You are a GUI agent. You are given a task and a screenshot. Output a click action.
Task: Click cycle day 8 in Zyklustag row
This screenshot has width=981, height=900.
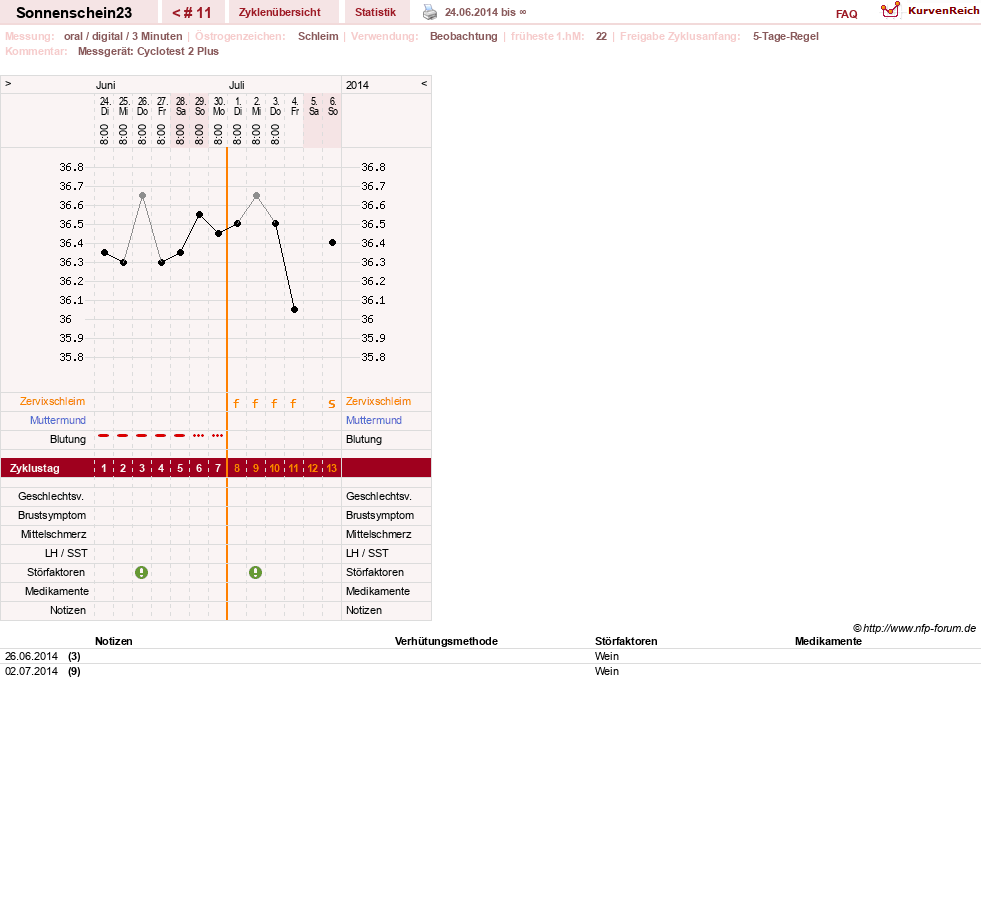click(x=236, y=468)
